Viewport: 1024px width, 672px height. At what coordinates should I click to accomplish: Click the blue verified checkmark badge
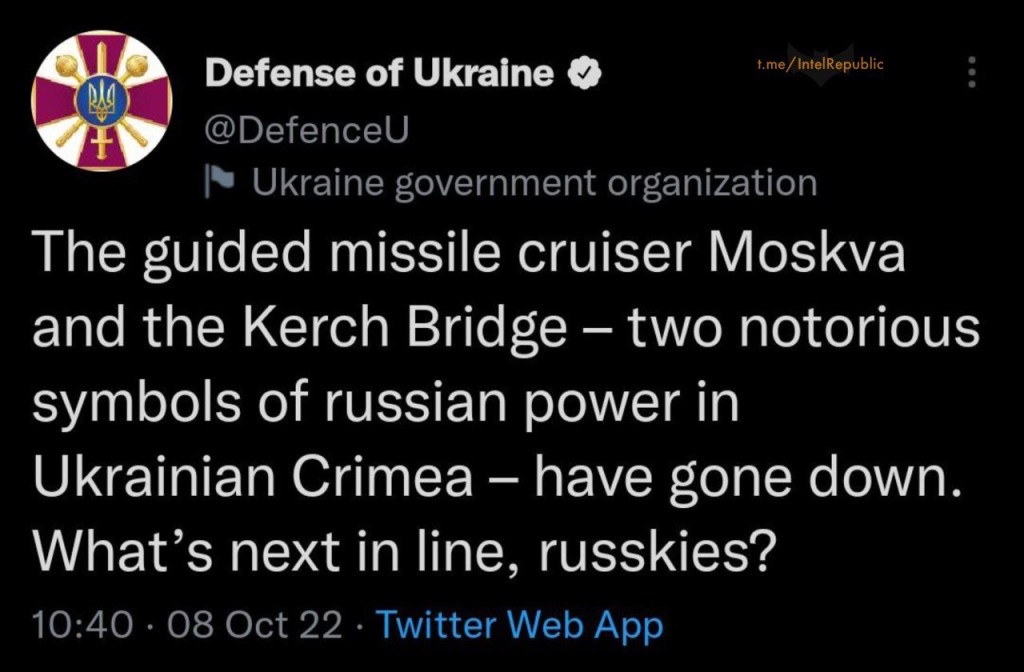point(584,74)
